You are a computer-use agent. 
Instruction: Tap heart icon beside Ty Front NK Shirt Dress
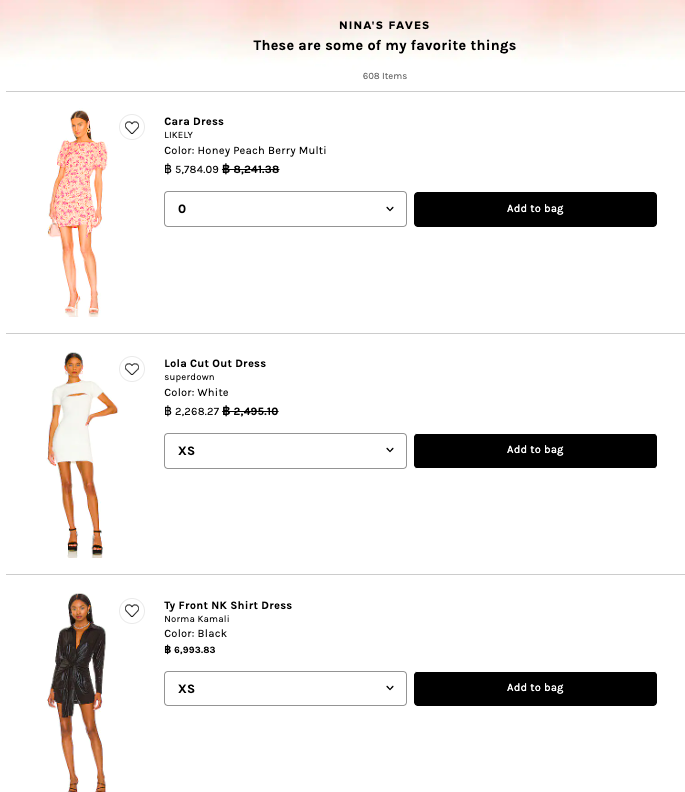pyautogui.click(x=132, y=611)
